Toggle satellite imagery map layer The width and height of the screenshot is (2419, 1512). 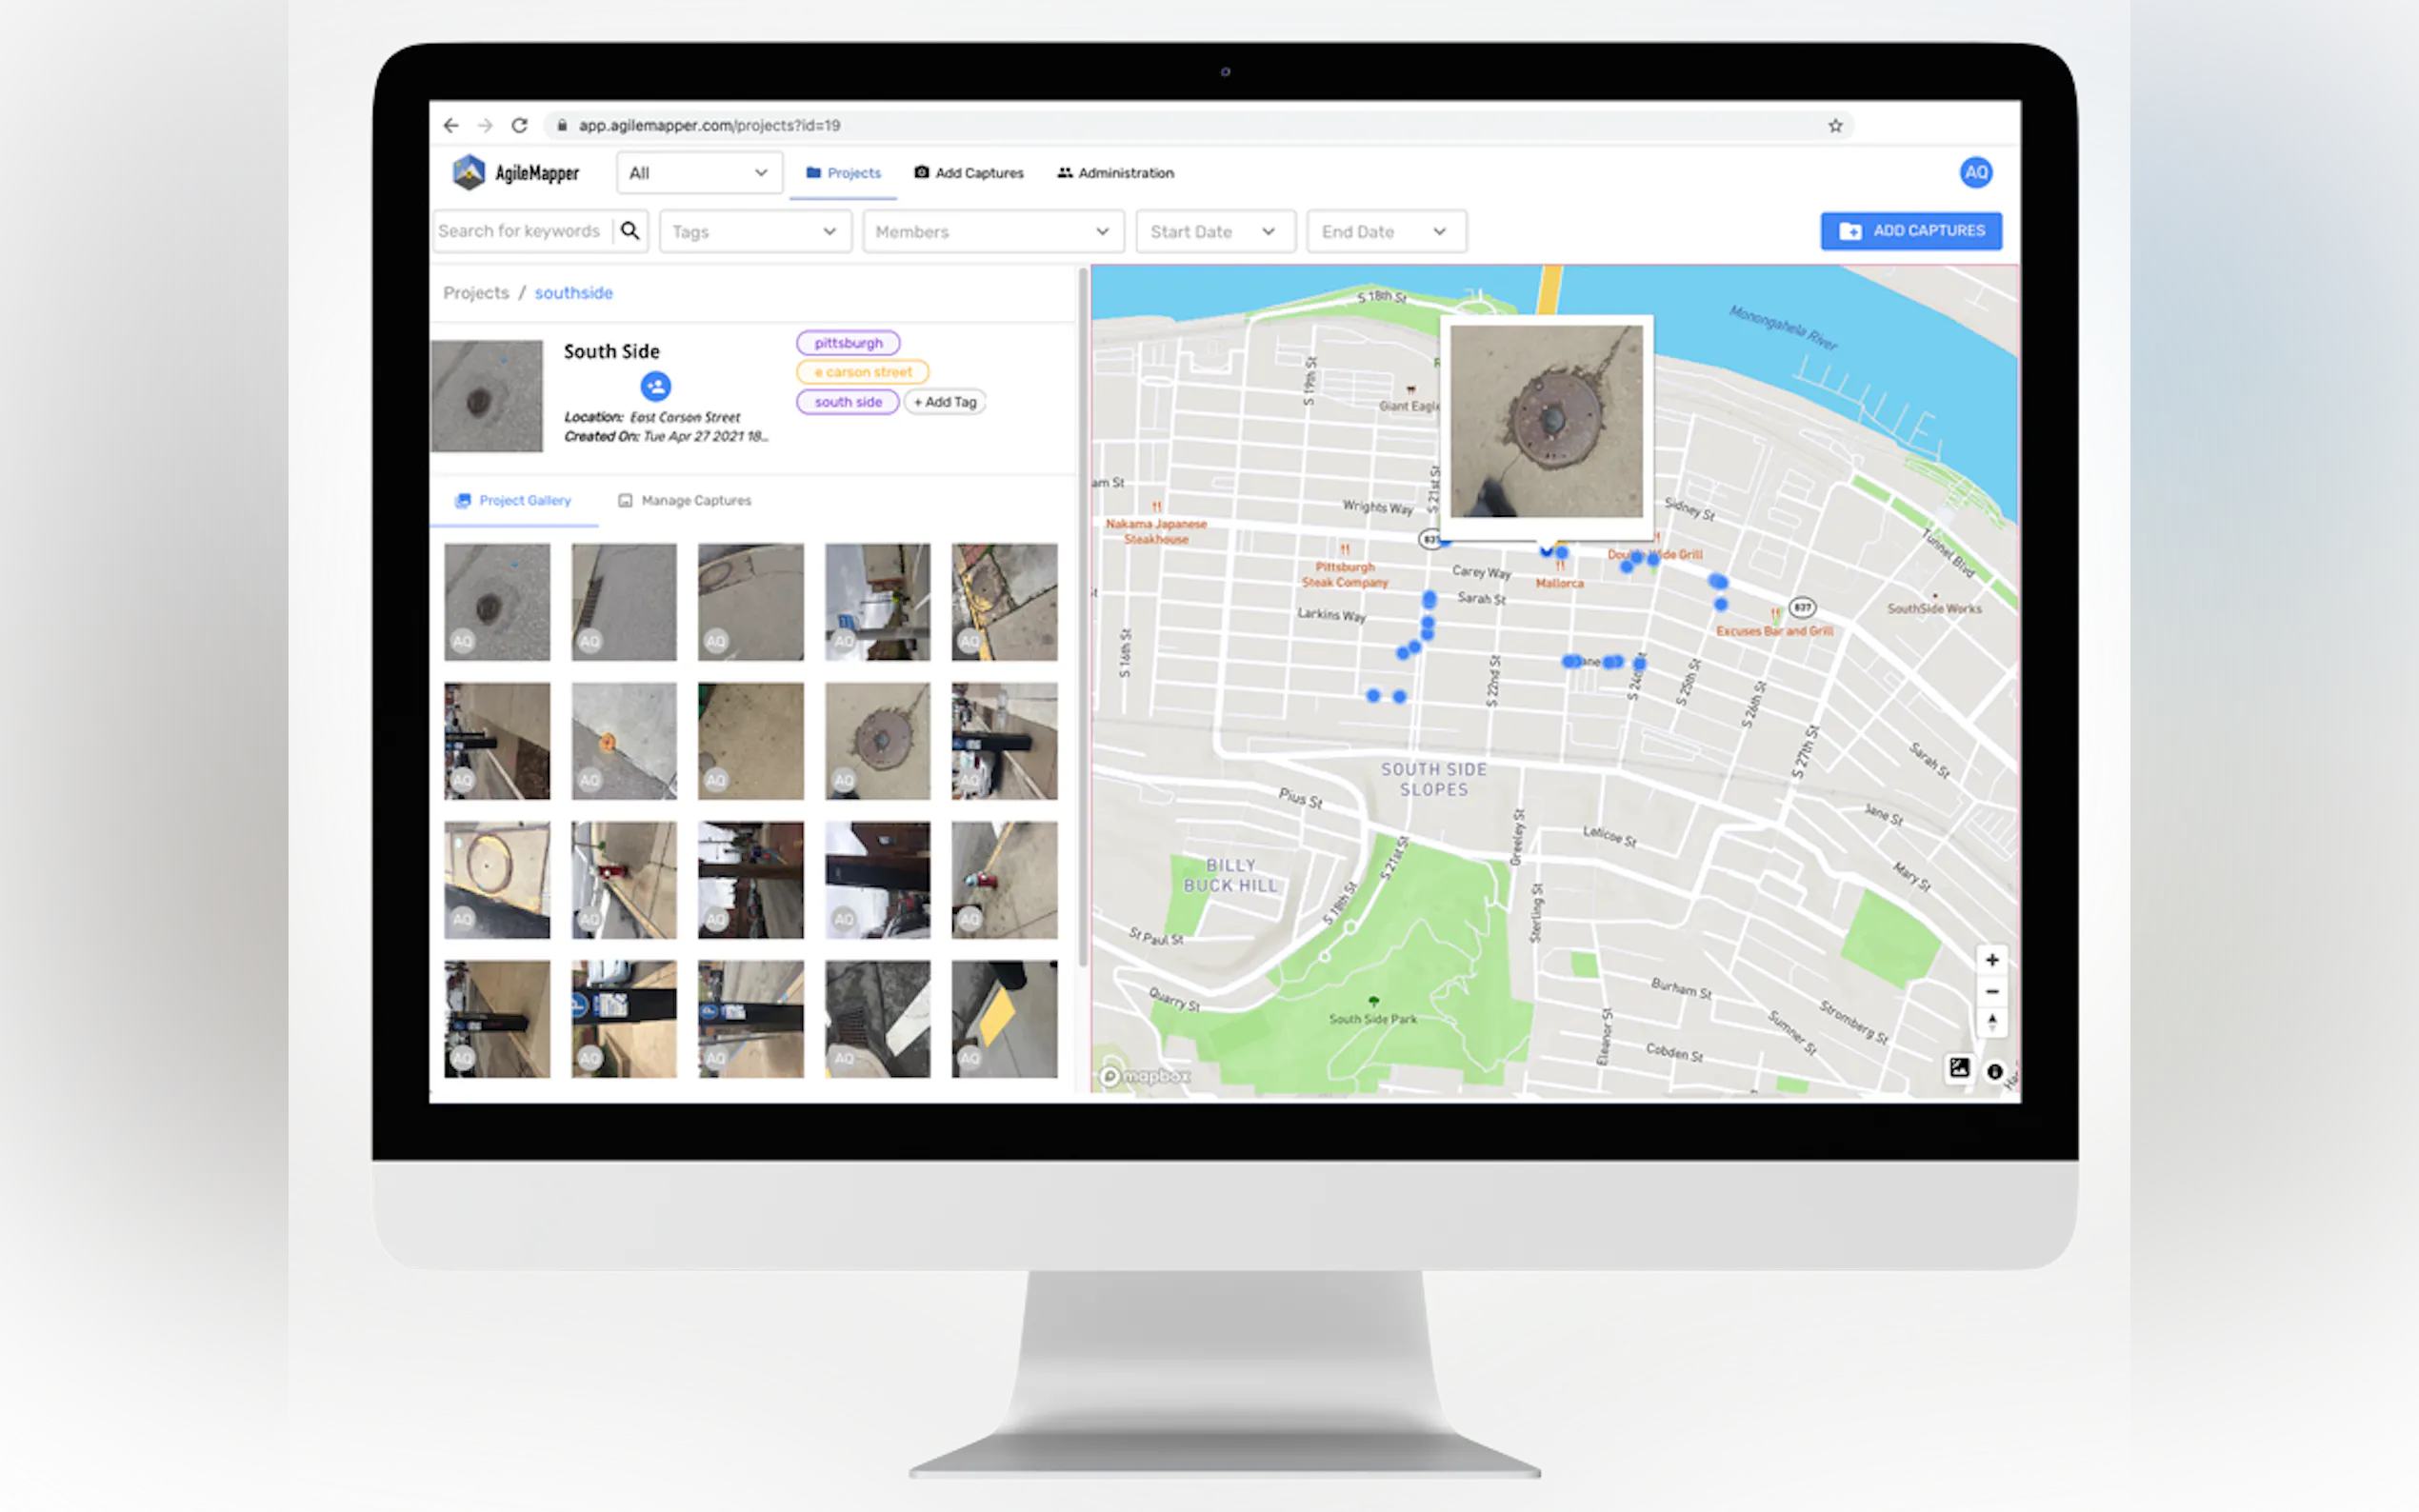[1958, 1068]
